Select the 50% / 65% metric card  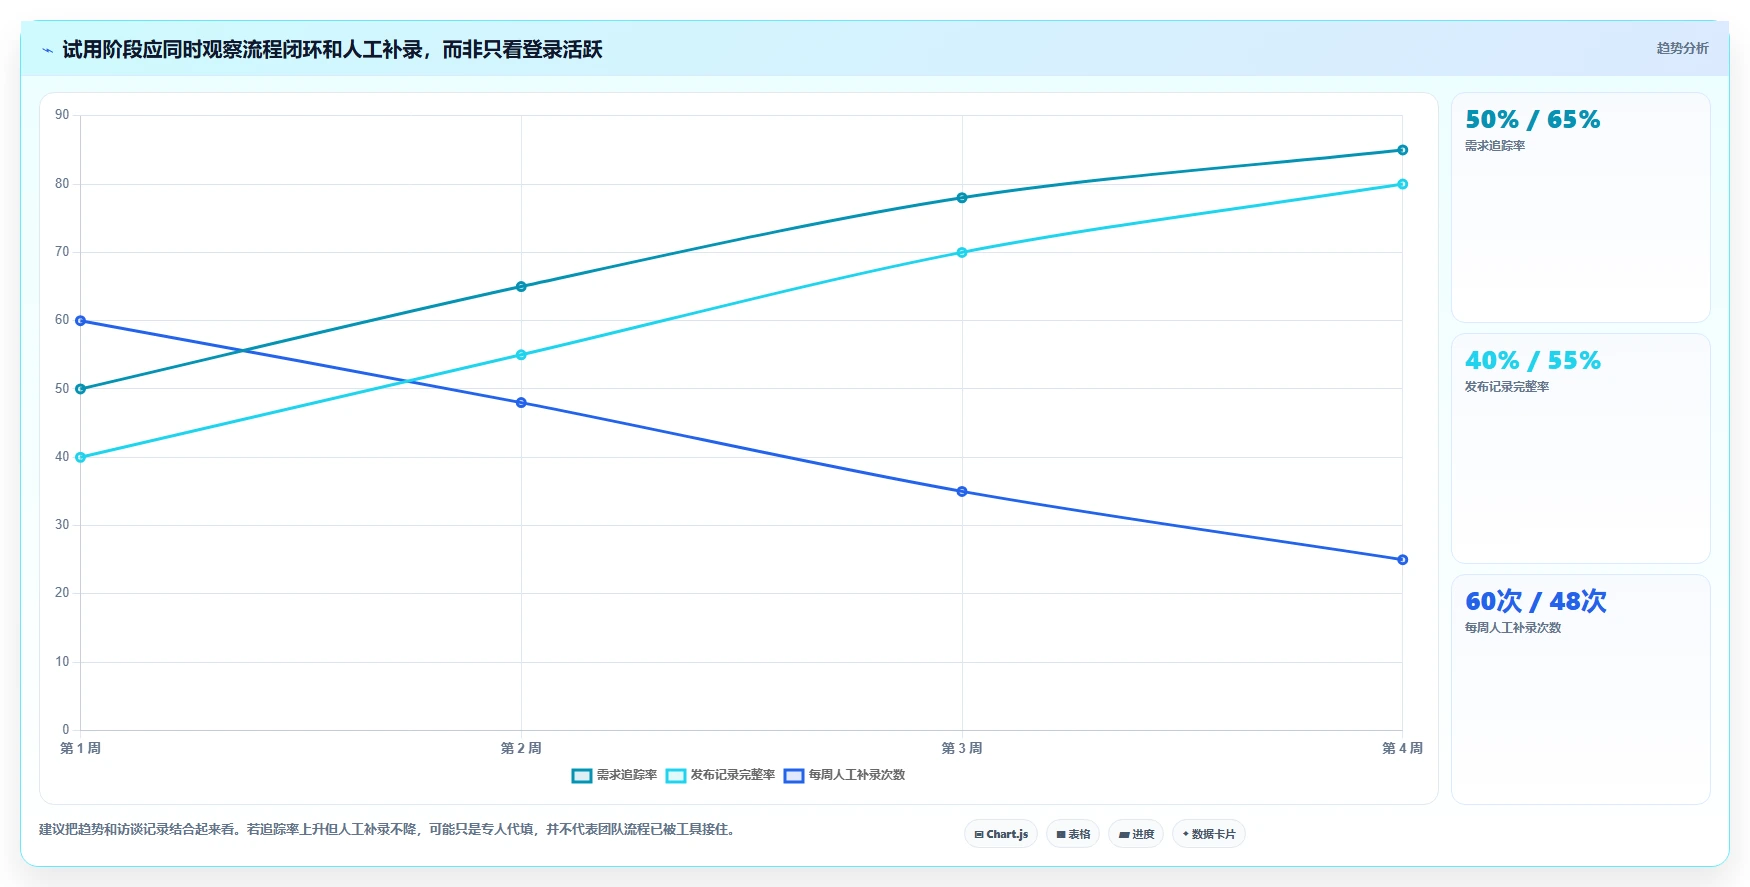click(1581, 207)
